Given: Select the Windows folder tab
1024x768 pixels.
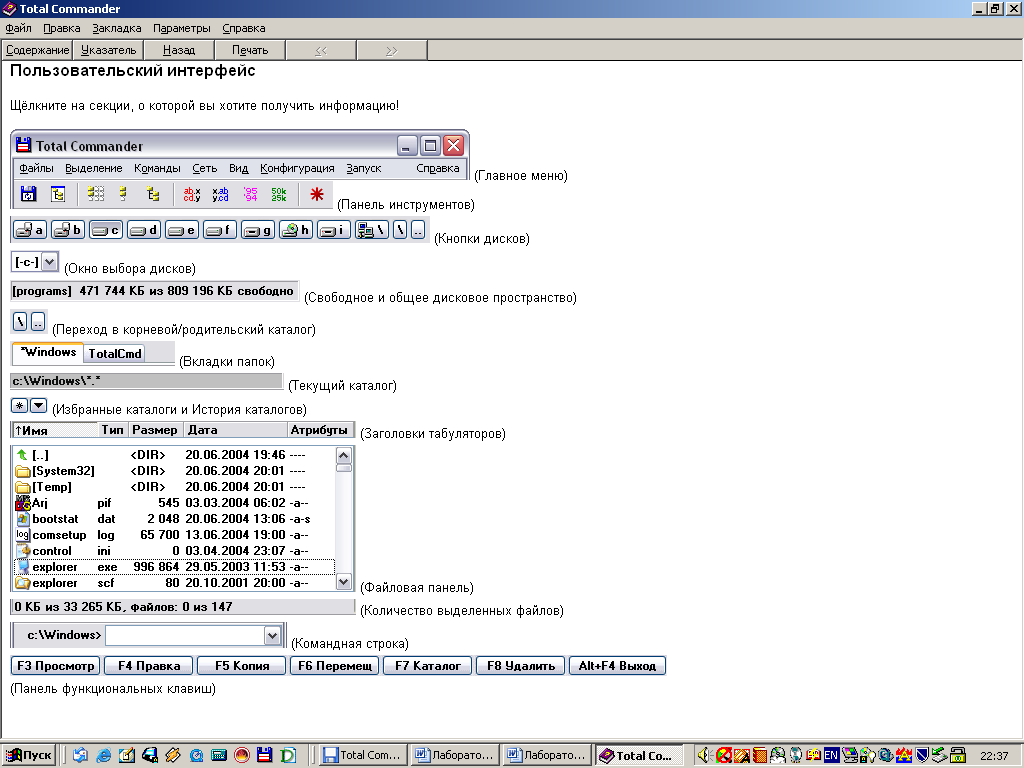Looking at the screenshot, I should (x=48, y=353).
